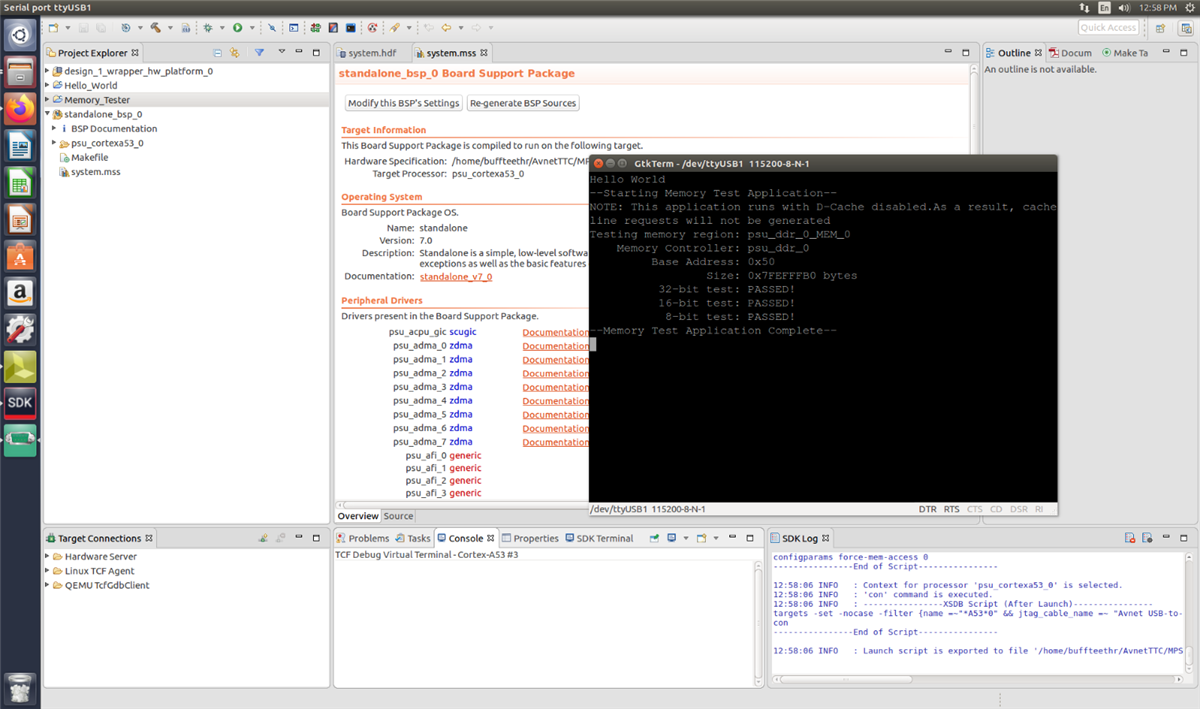Toggle the RTS signal in GtkTerm status bar
The height and width of the screenshot is (709, 1200).
click(951, 509)
